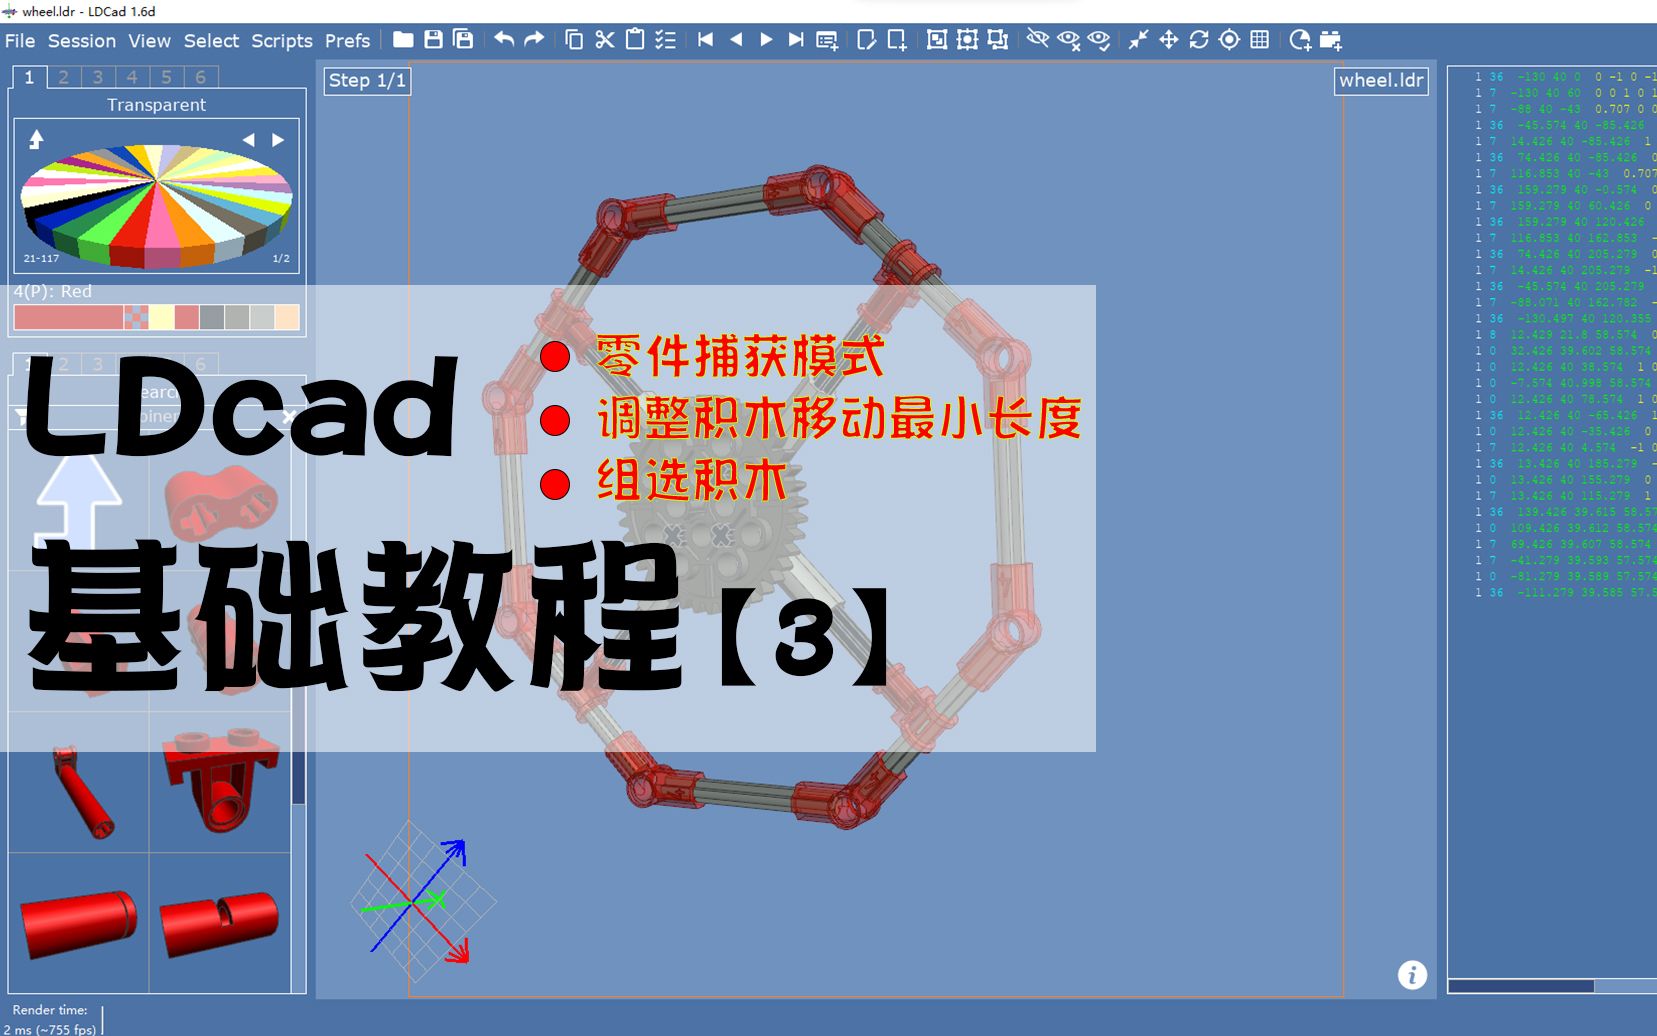1657x1036 pixels.
Task: Click the checklist selection icon
Action: [x=665, y=40]
